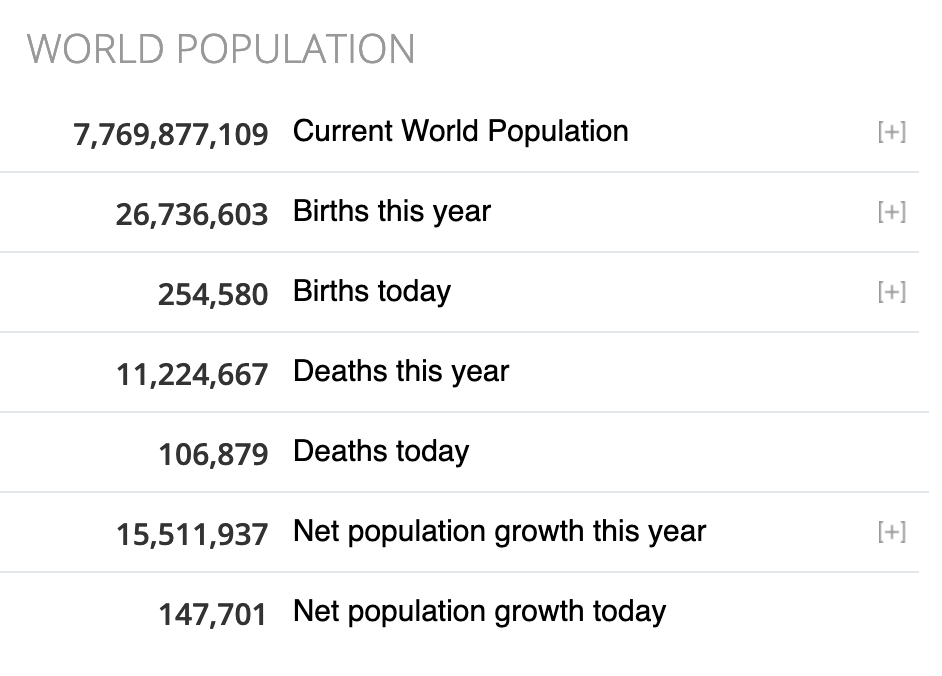This screenshot has width=942, height=676.
Task: Expand the Births this year row
Action: 891,212
